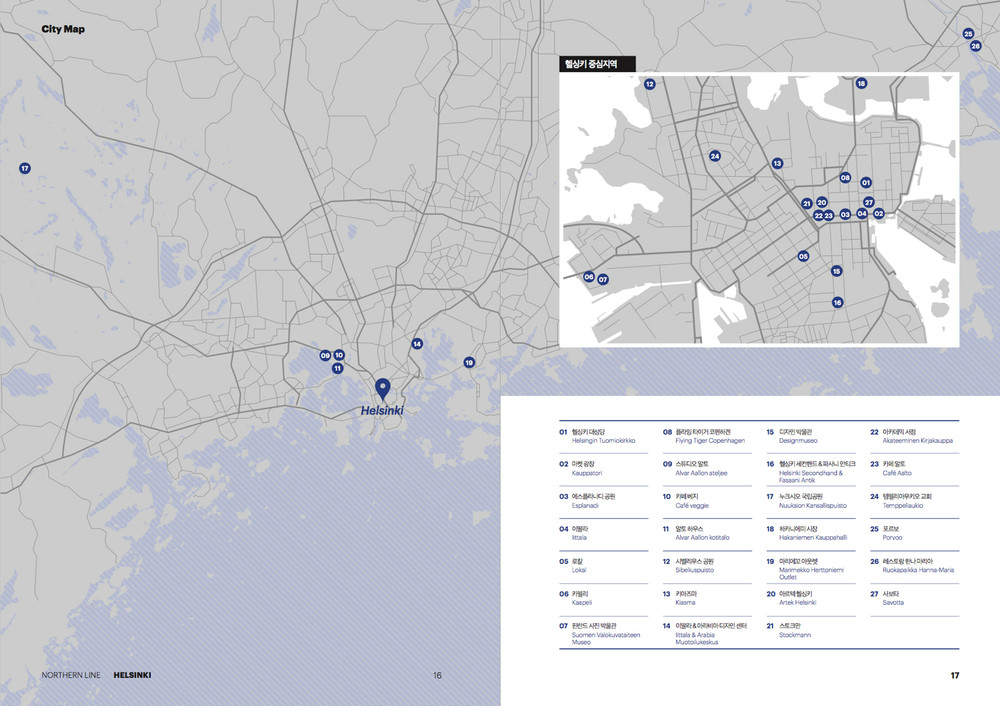Click map marker 05 in the inset map
1000x706 pixels.
[803, 256]
